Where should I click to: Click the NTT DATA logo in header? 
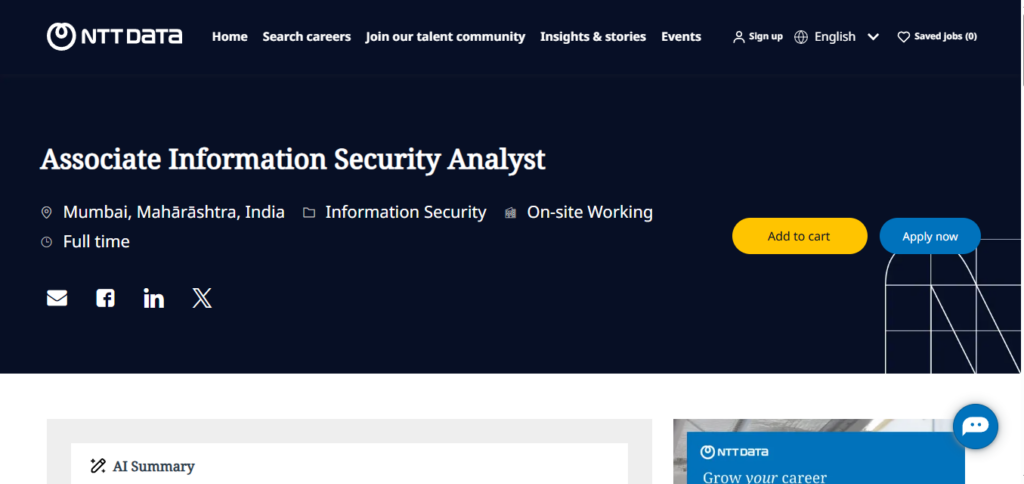coord(114,37)
